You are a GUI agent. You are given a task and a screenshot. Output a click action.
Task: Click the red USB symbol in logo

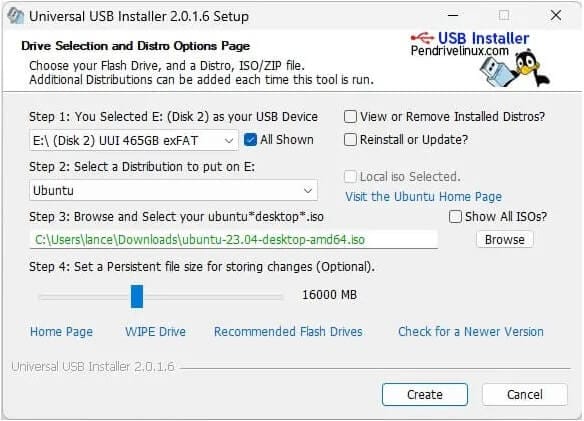tap(422, 38)
